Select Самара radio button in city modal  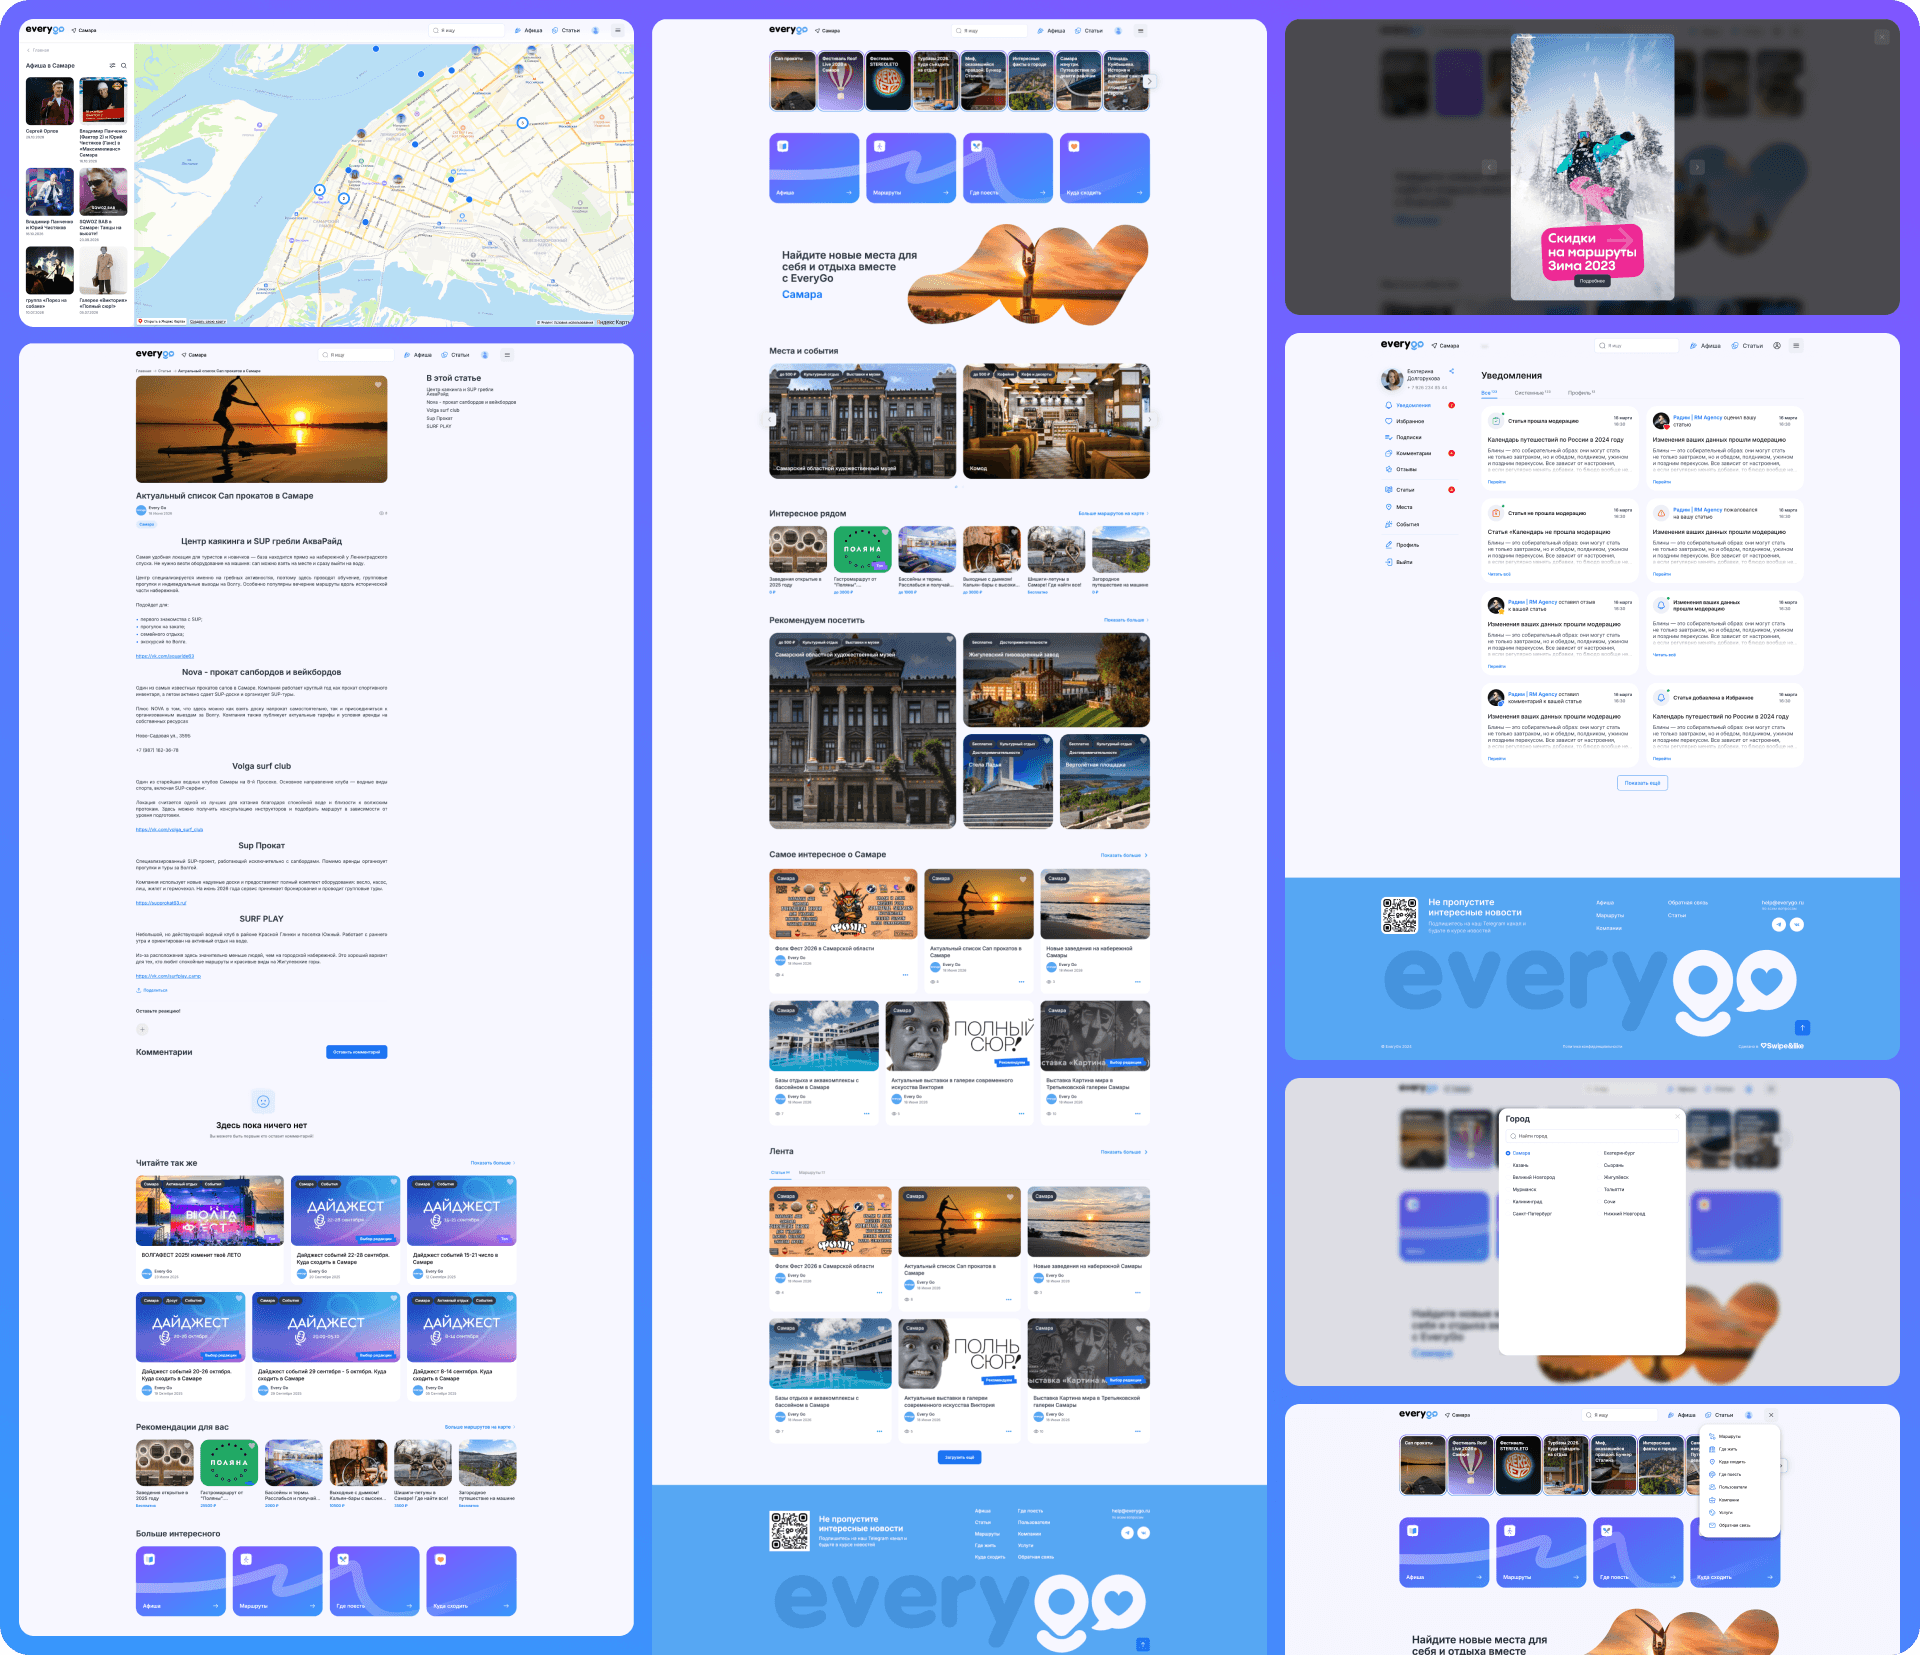click(1508, 1153)
